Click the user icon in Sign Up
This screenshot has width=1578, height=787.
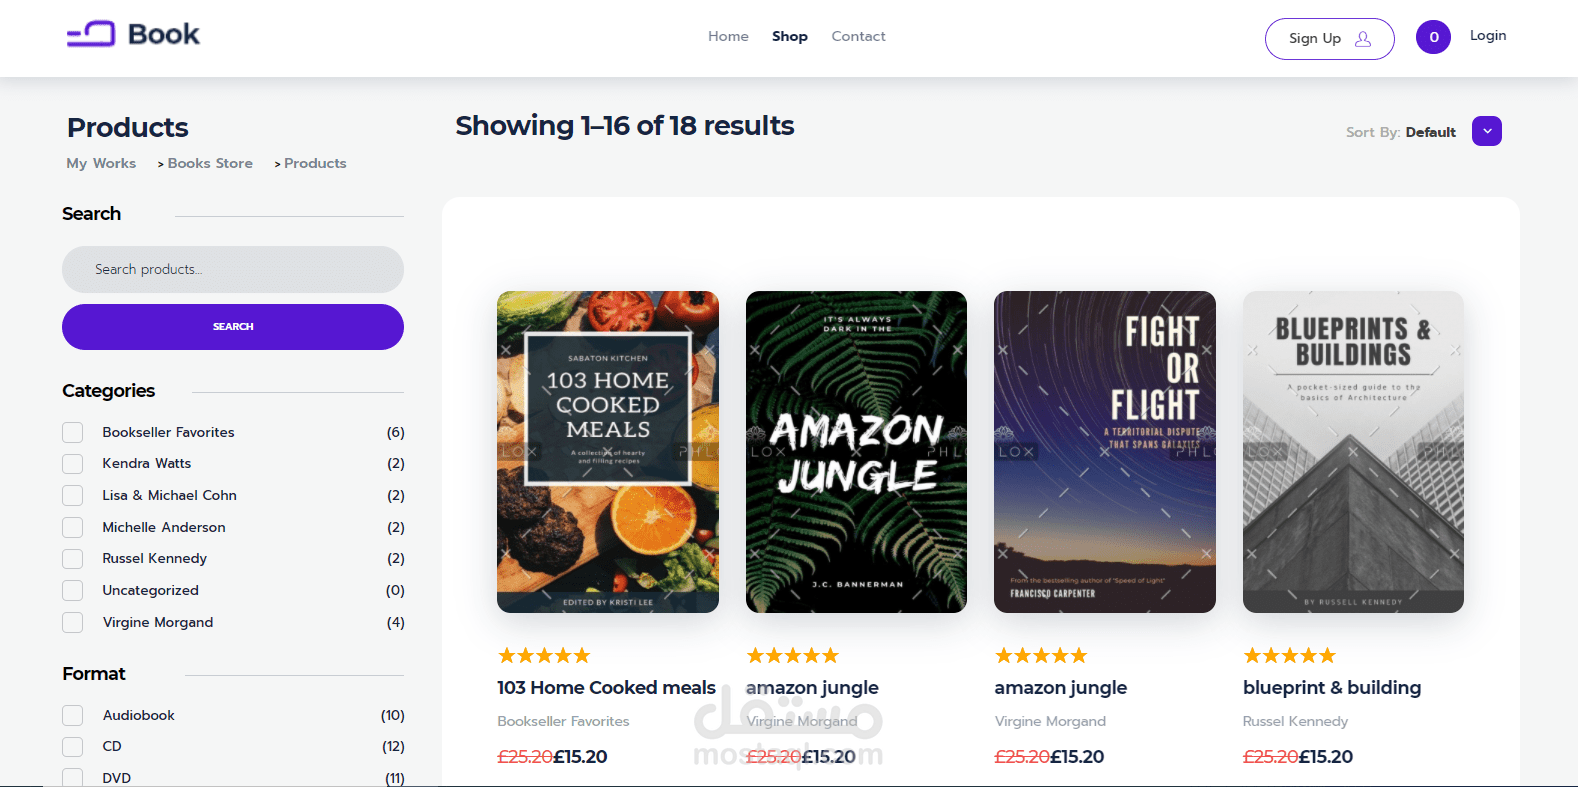pos(1363,39)
